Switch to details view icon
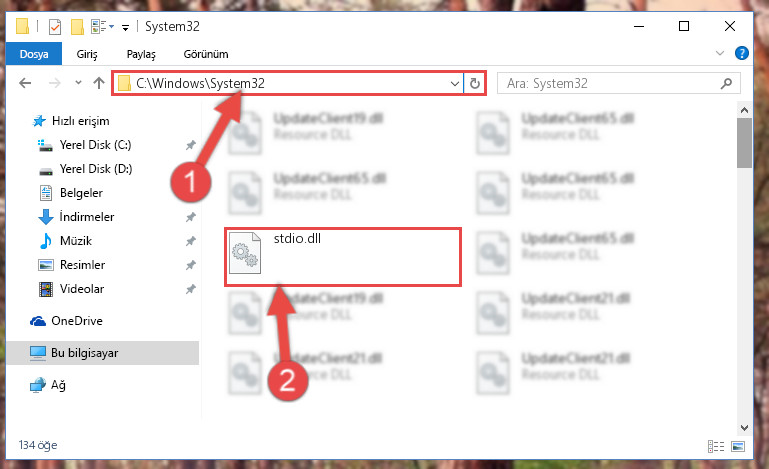The image size is (769, 469). point(716,446)
